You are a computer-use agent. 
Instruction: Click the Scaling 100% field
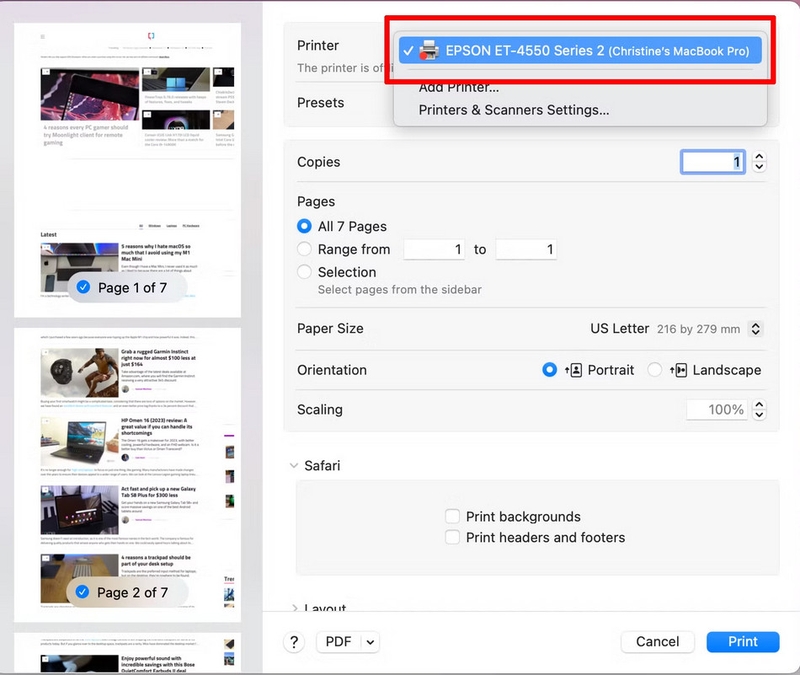(x=717, y=410)
